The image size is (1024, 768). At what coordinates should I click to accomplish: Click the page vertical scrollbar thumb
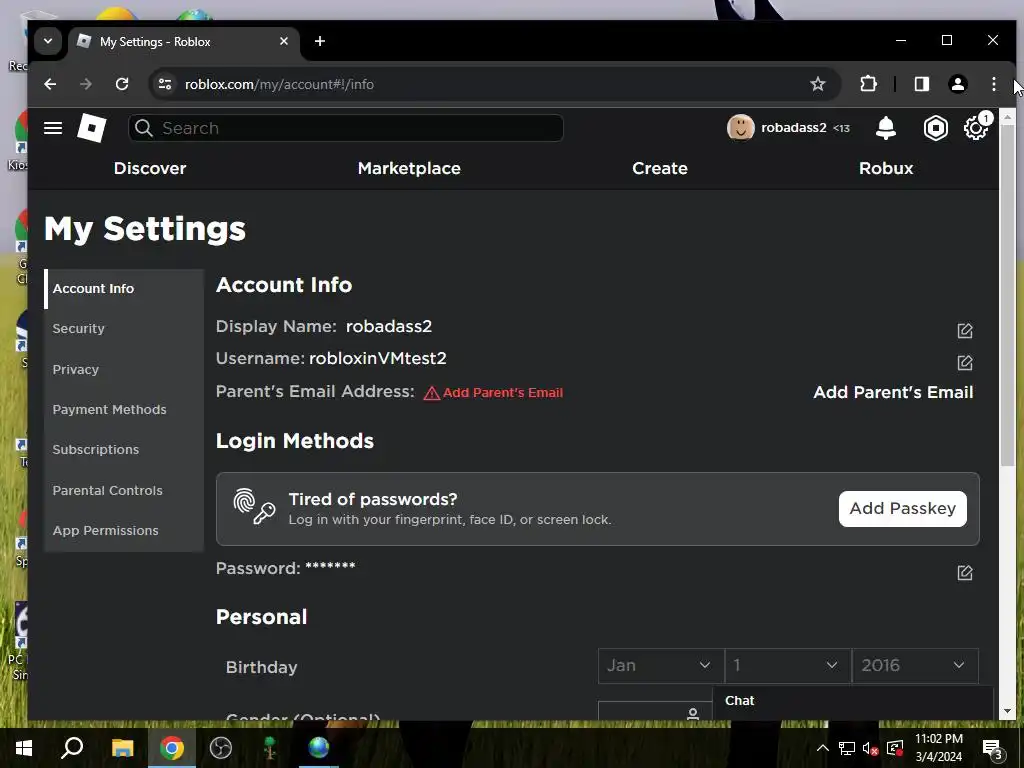coord(1007,297)
